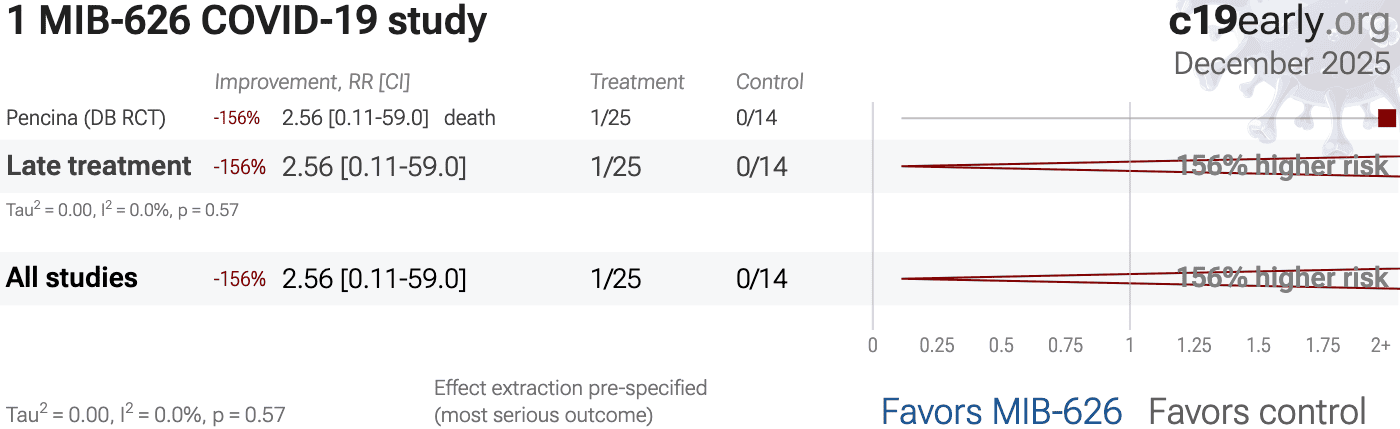Image resolution: width=1400 pixels, height=429 pixels.
Task: Click the title '1 MIB-626 COVID-19 study'
Action: coord(247,22)
